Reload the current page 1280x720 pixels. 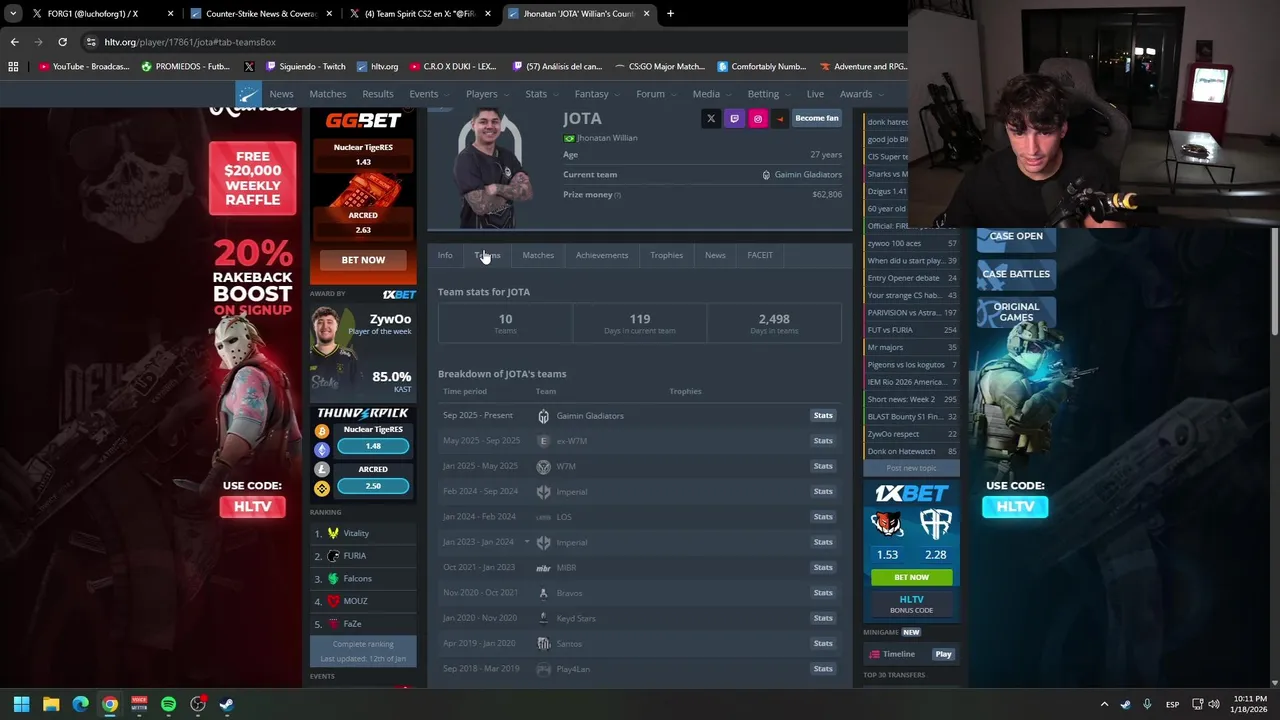tap(62, 42)
